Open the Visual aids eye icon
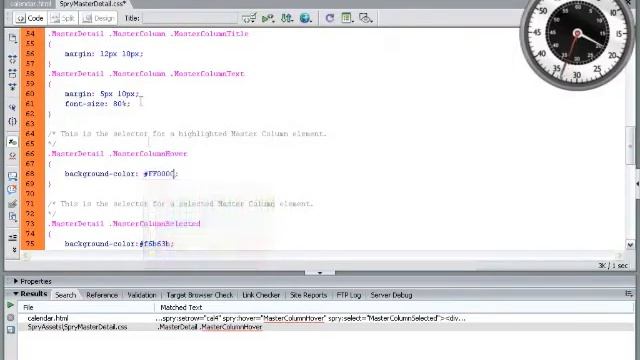640x360 pixels. [365, 18]
